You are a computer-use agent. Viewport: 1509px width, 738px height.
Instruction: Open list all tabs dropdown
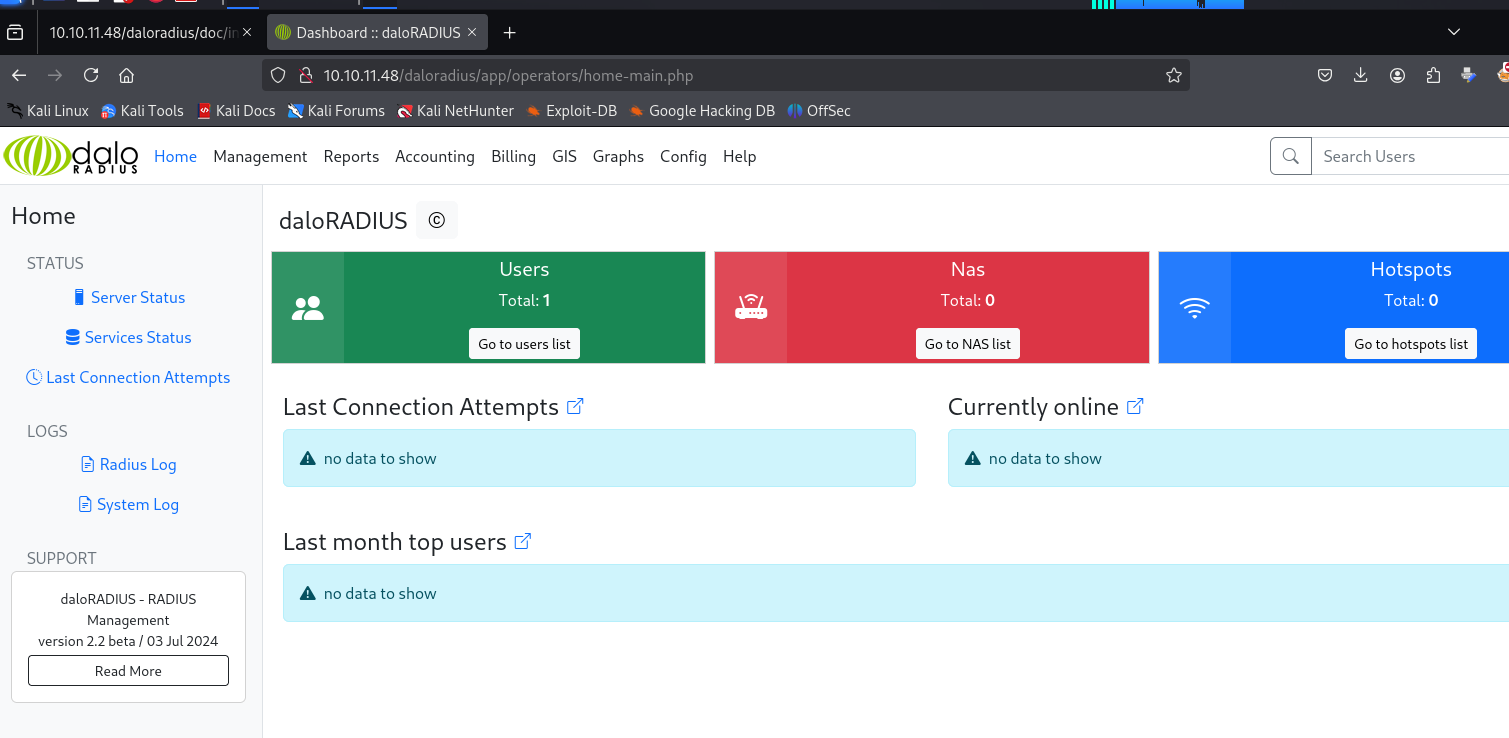click(x=1454, y=33)
